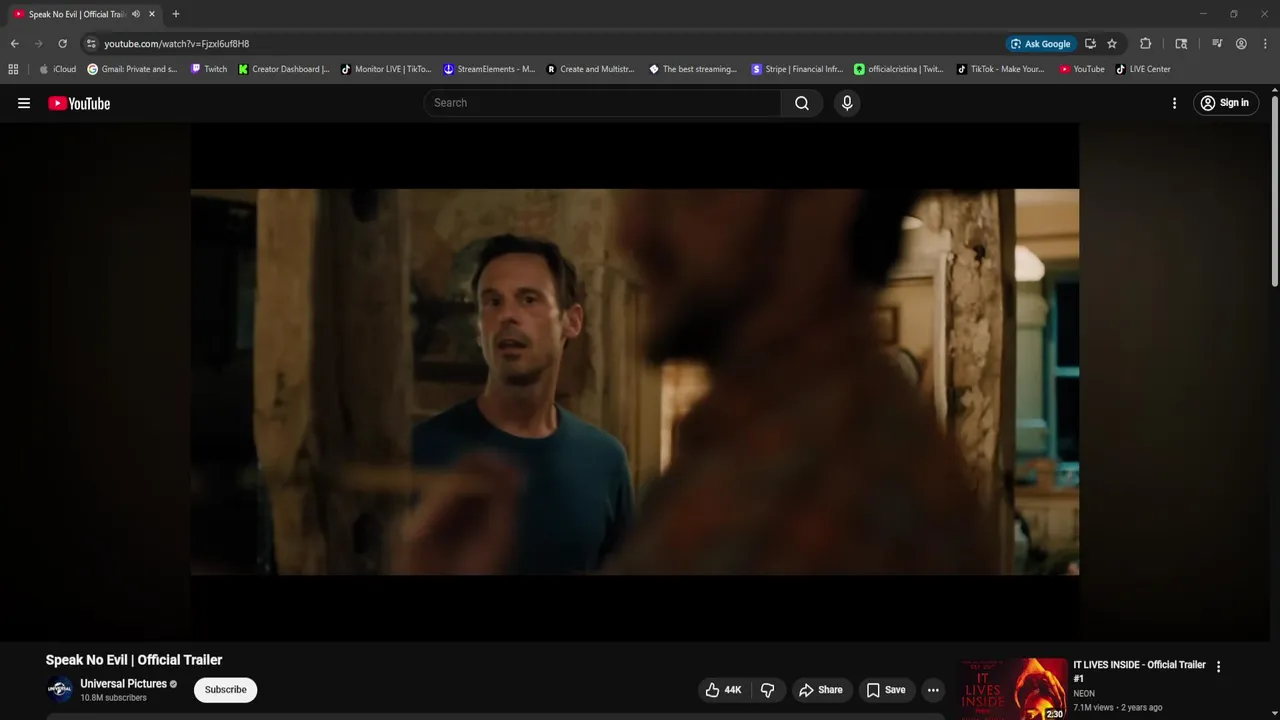Open the 'TikTok - Make Your...' bookmark
This screenshot has height=720, width=1280.
pos(1000,69)
